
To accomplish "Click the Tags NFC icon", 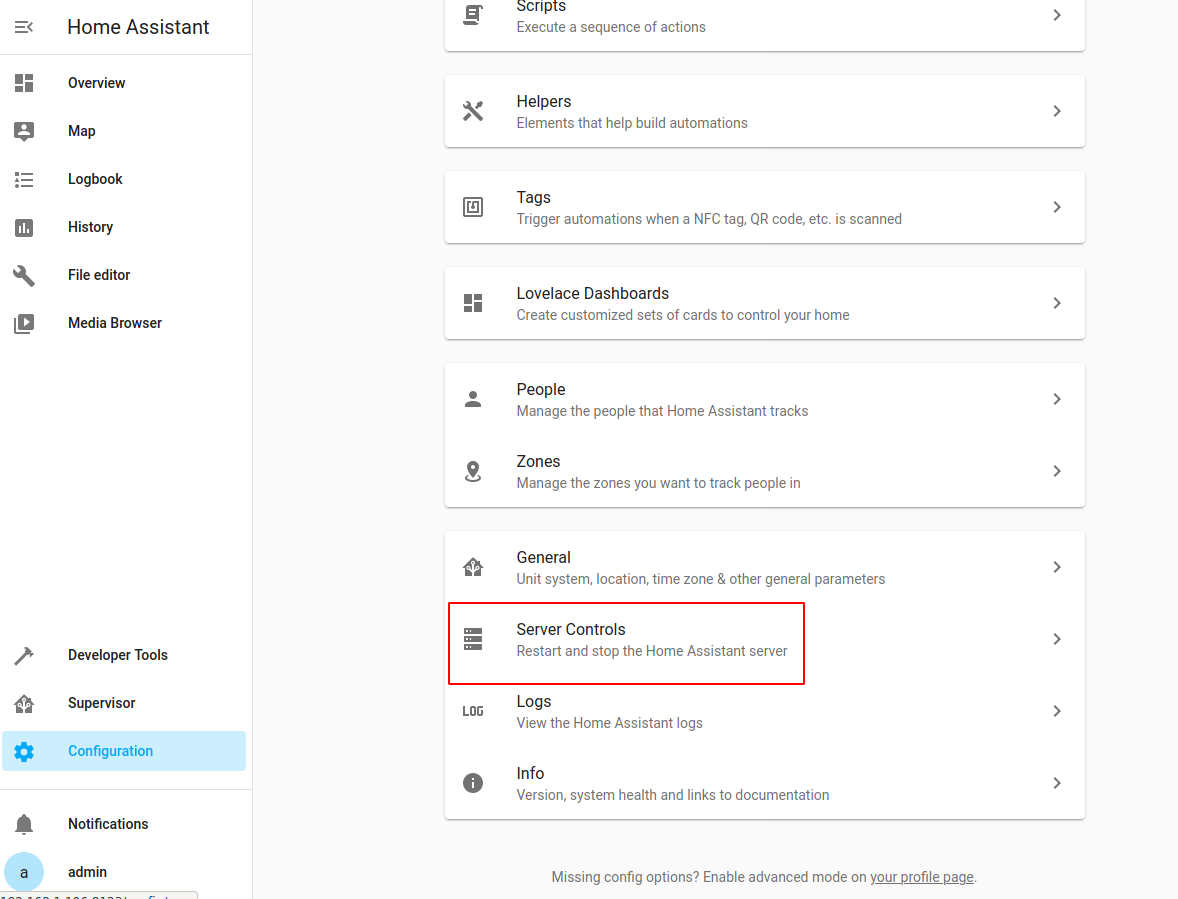I will [x=473, y=207].
